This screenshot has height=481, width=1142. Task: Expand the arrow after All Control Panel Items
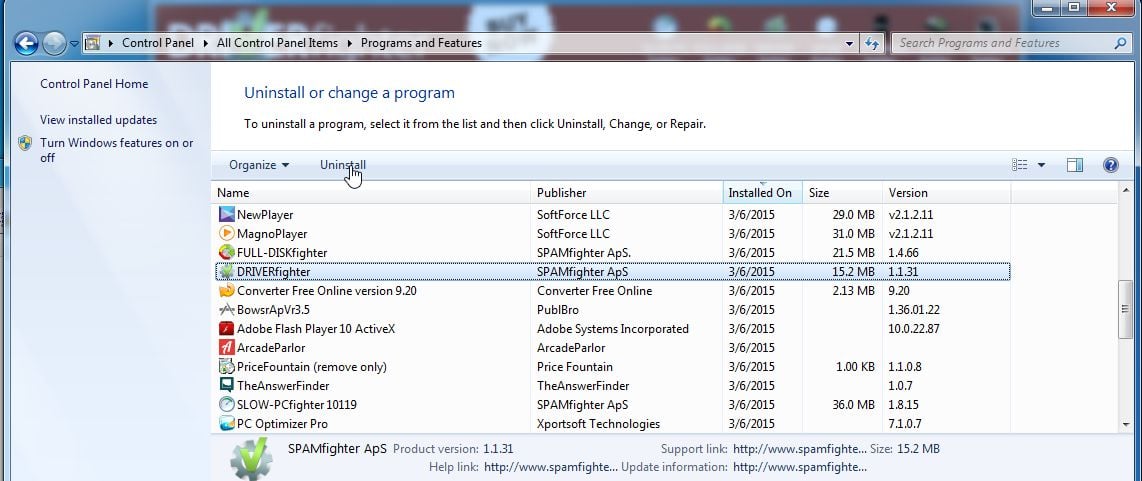coord(350,43)
